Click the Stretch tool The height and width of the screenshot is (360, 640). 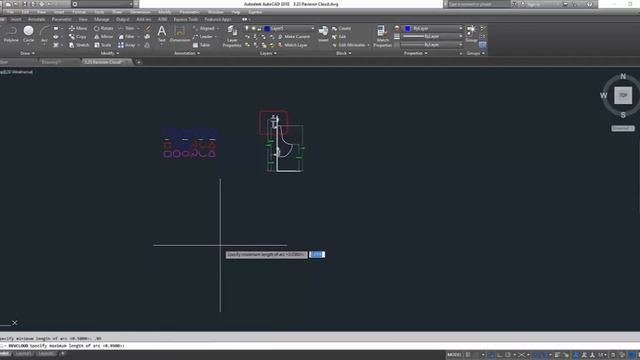tap(79, 45)
